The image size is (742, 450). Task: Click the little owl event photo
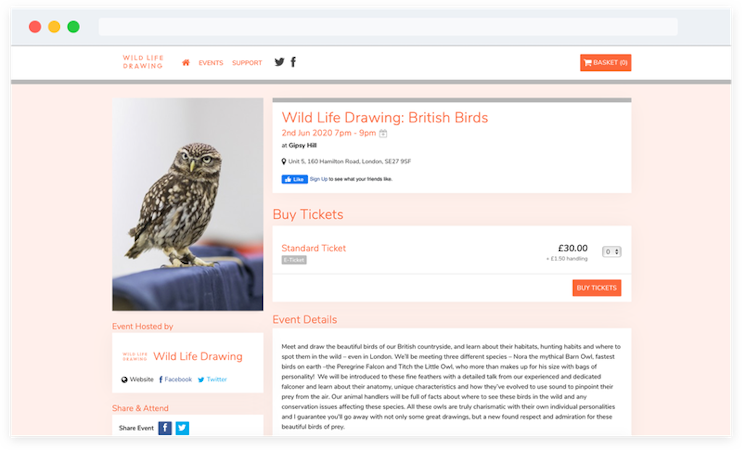[188, 204]
